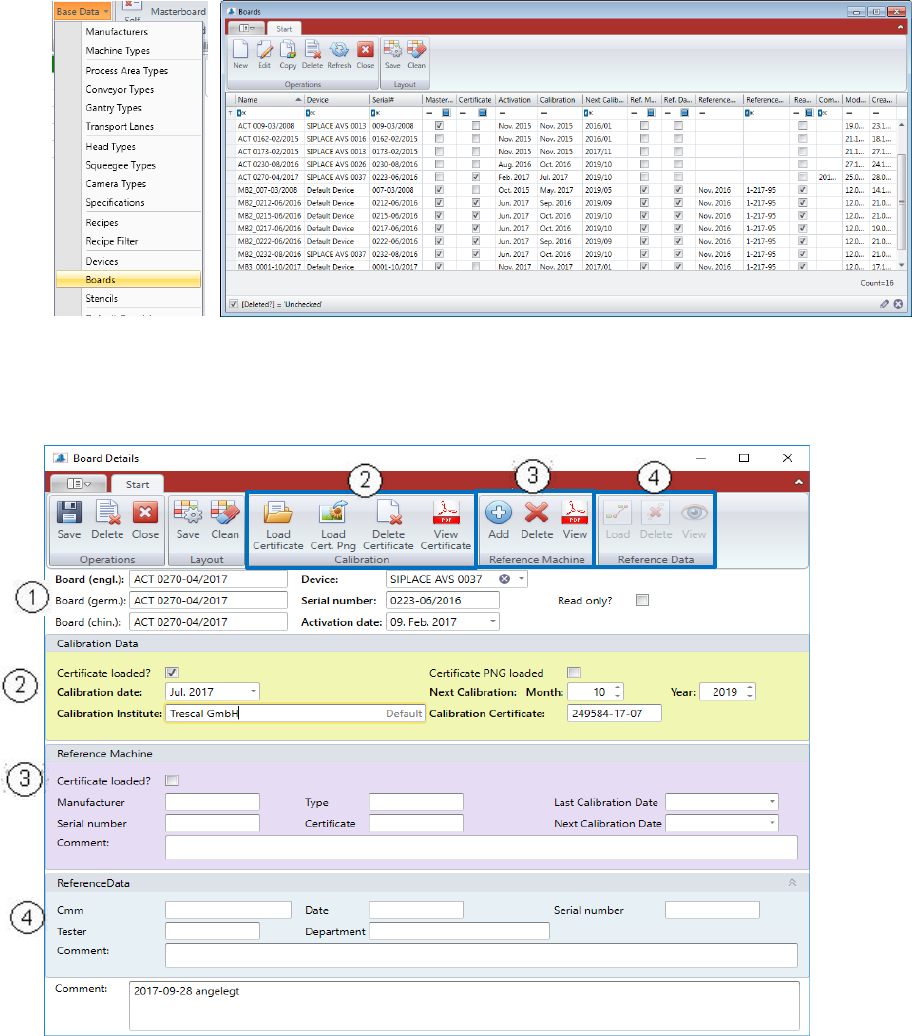912x1036 pixels.
Task: Click Clean layout icon in Board Details
Action: (225, 512)
